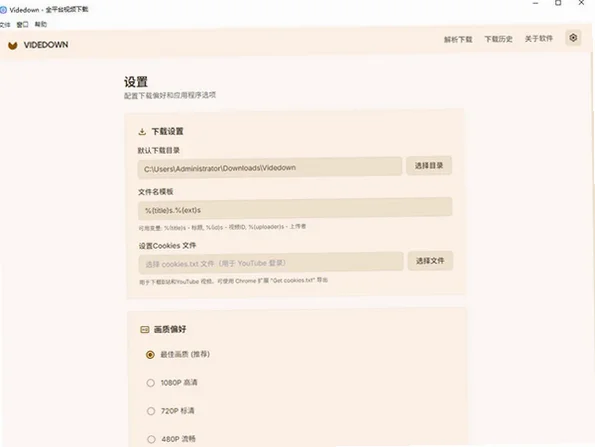Image resolution: width=595 pixels, height=447 pixels.
Task: Click the 文件名模板 label
Action: [x=156, y=192]
